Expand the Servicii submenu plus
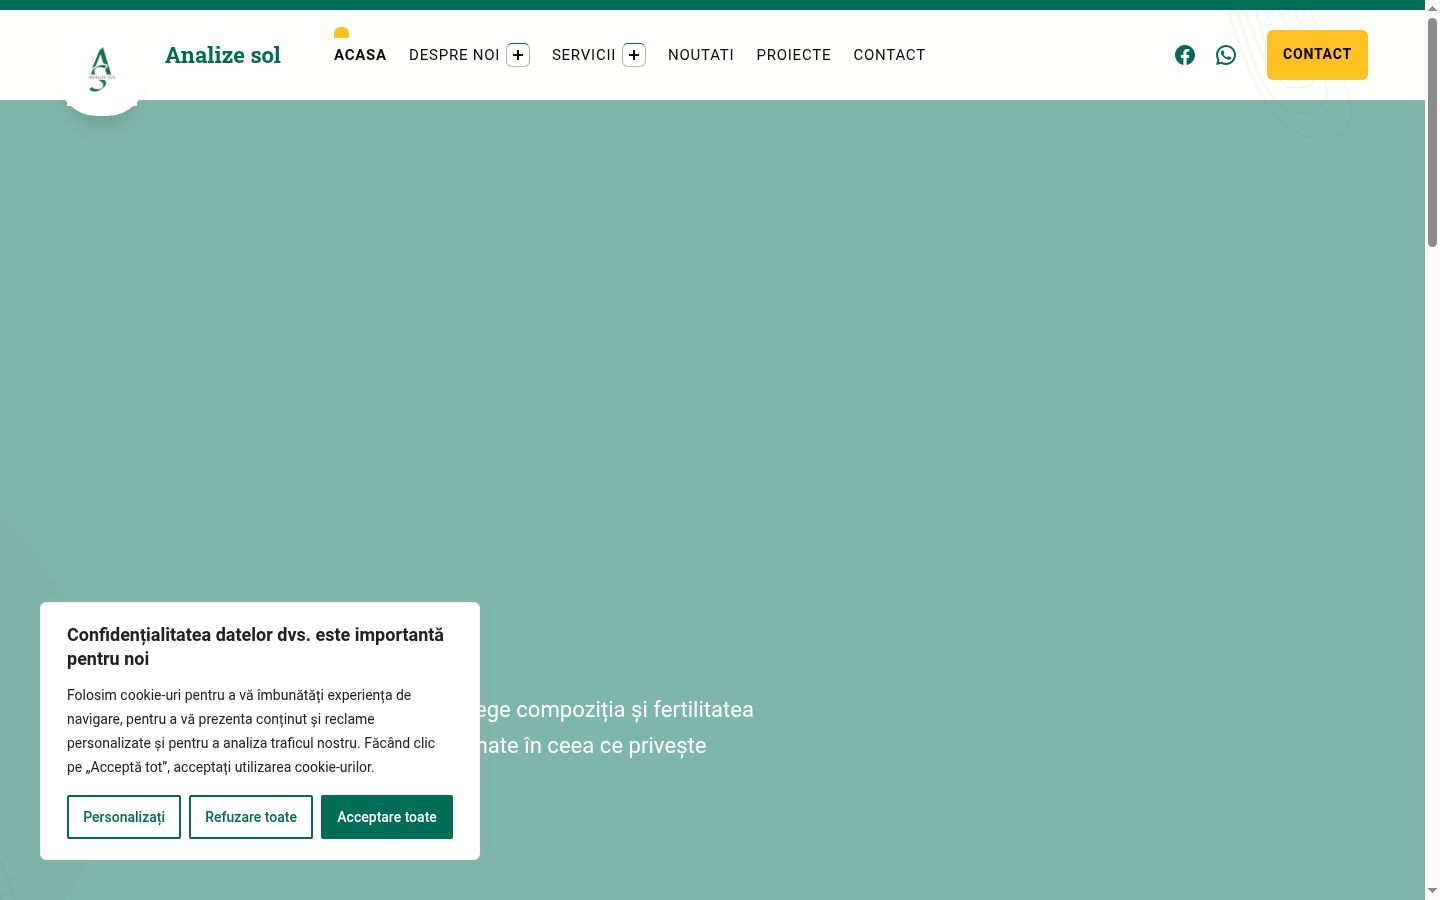Image resolution: width=1440 pixels, height=900 pixels. pos(634,55)
